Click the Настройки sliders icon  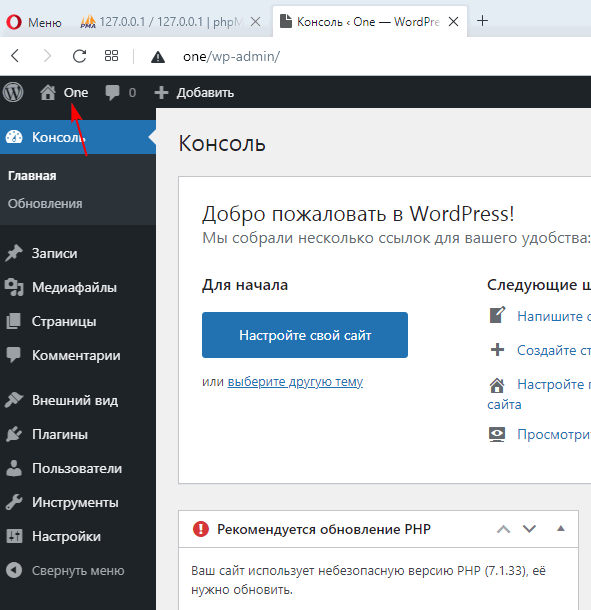point(14,536)
